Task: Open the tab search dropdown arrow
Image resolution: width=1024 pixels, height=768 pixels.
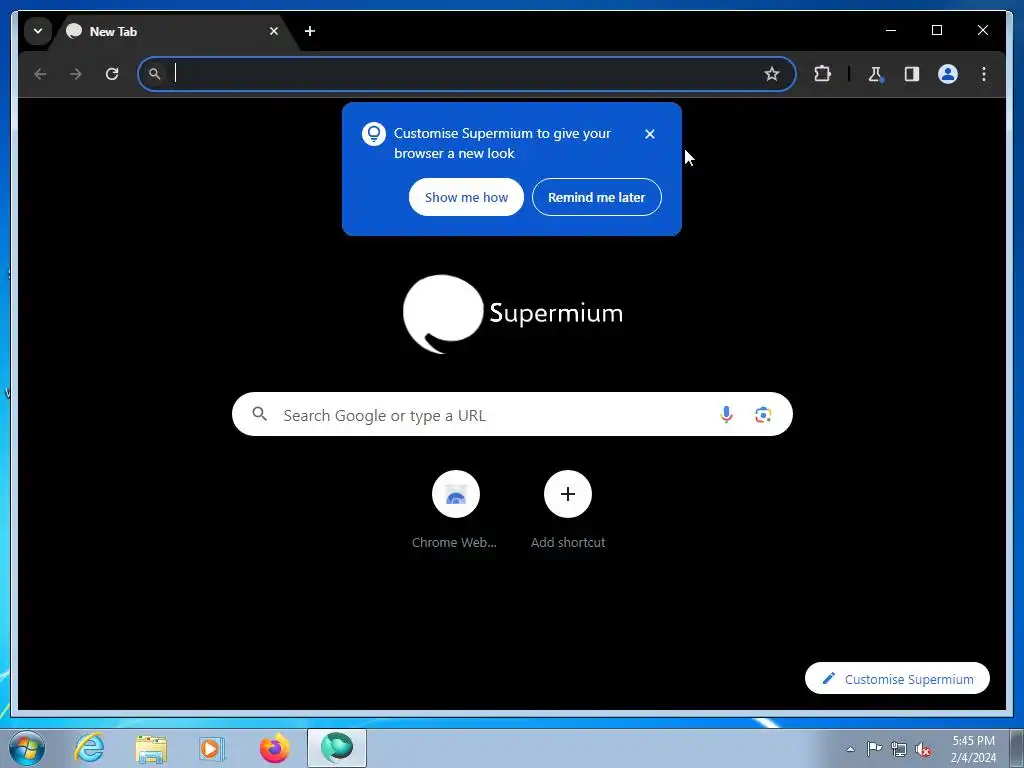Action: pyautogui.click(x=38, y=31)
